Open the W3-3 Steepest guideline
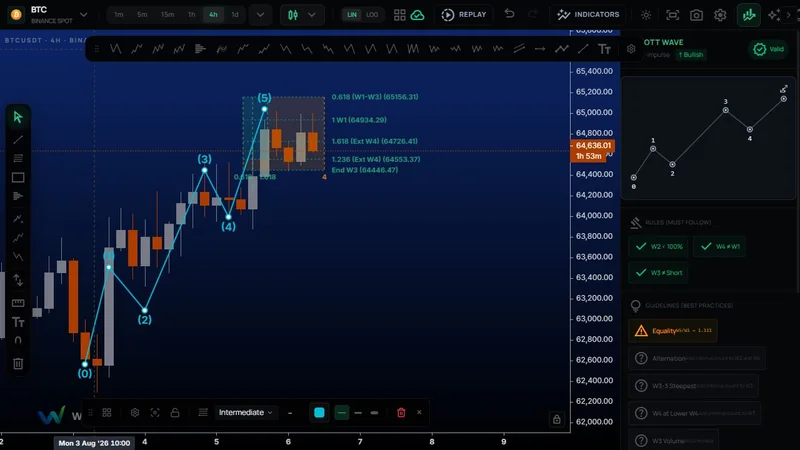The height and width of the screenshot is (450, 800). (x=694, y=386)
